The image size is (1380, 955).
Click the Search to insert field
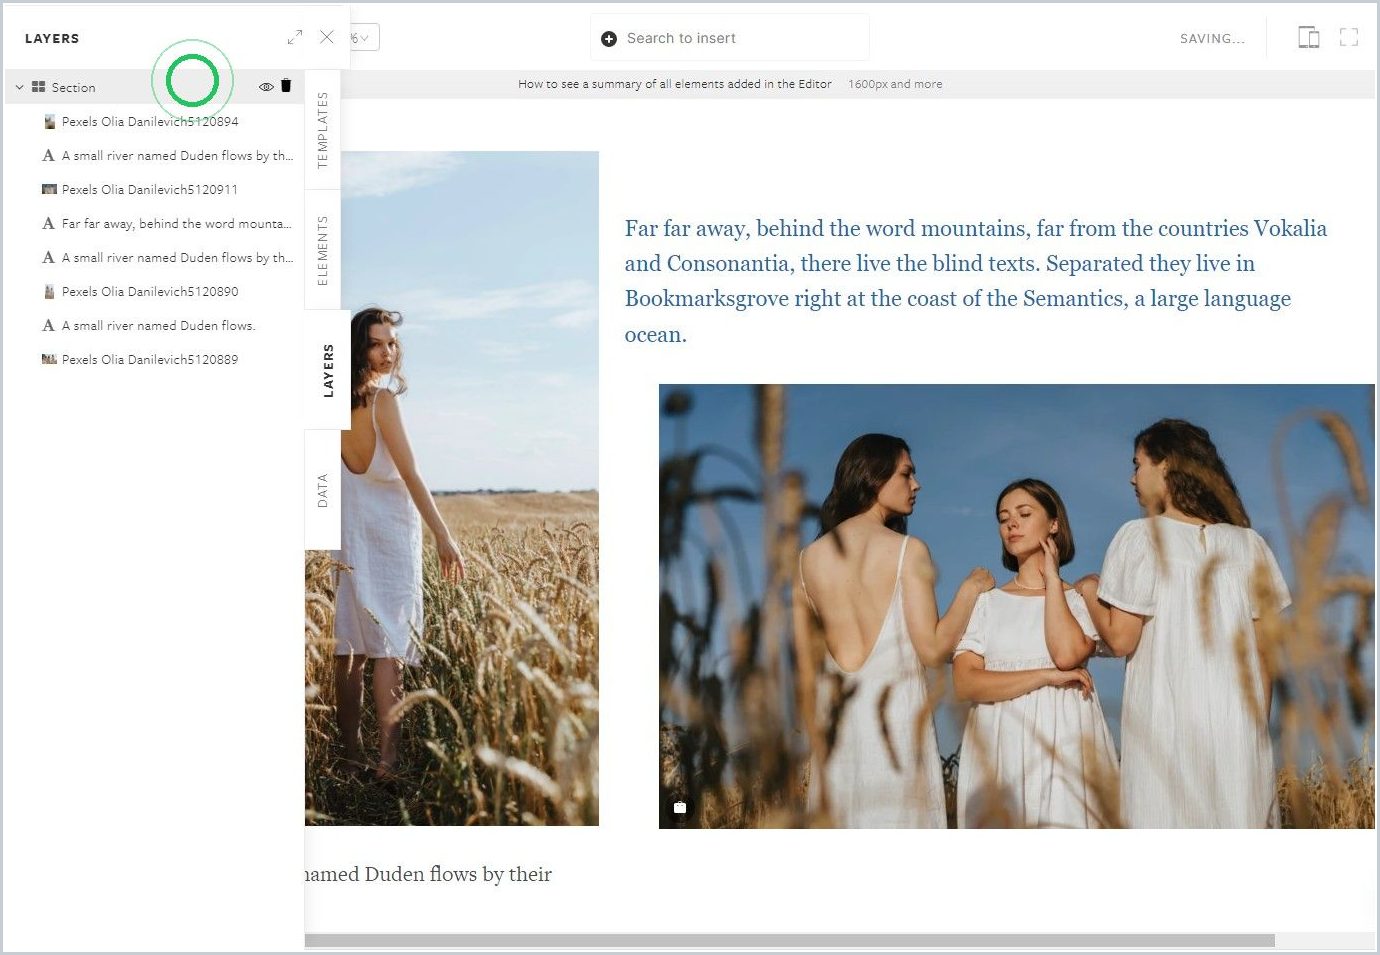[x=730, y=38]
